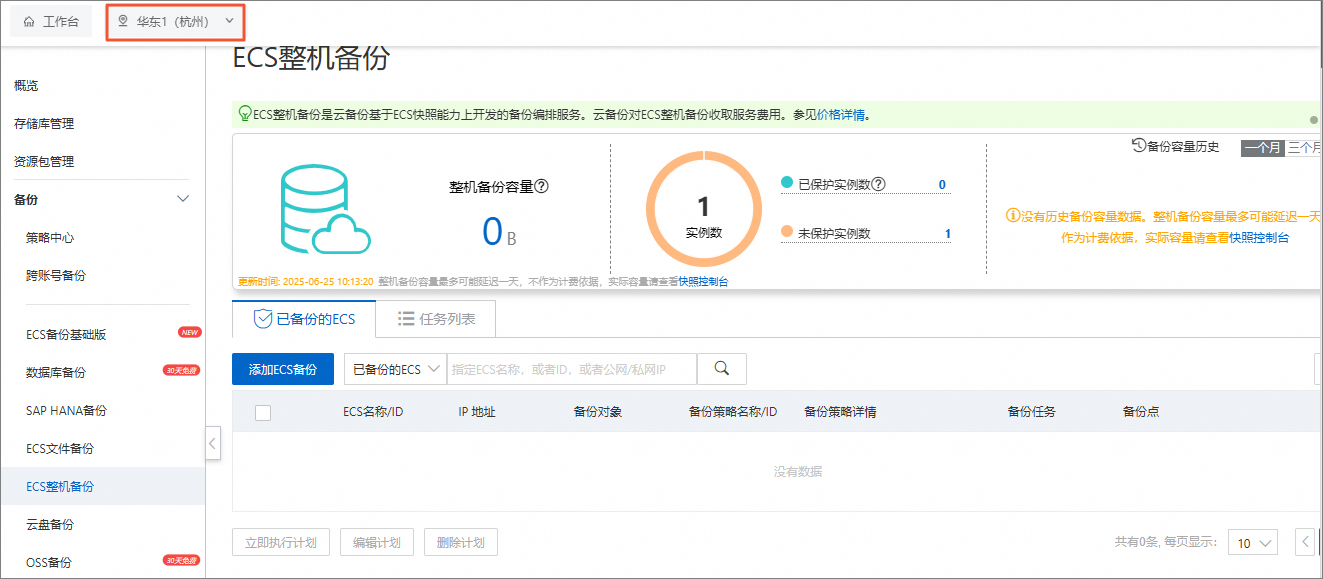Open 资源包管理 in the sidebar
The width and height of the screenshot is (1323, 579).
(44, 162)
